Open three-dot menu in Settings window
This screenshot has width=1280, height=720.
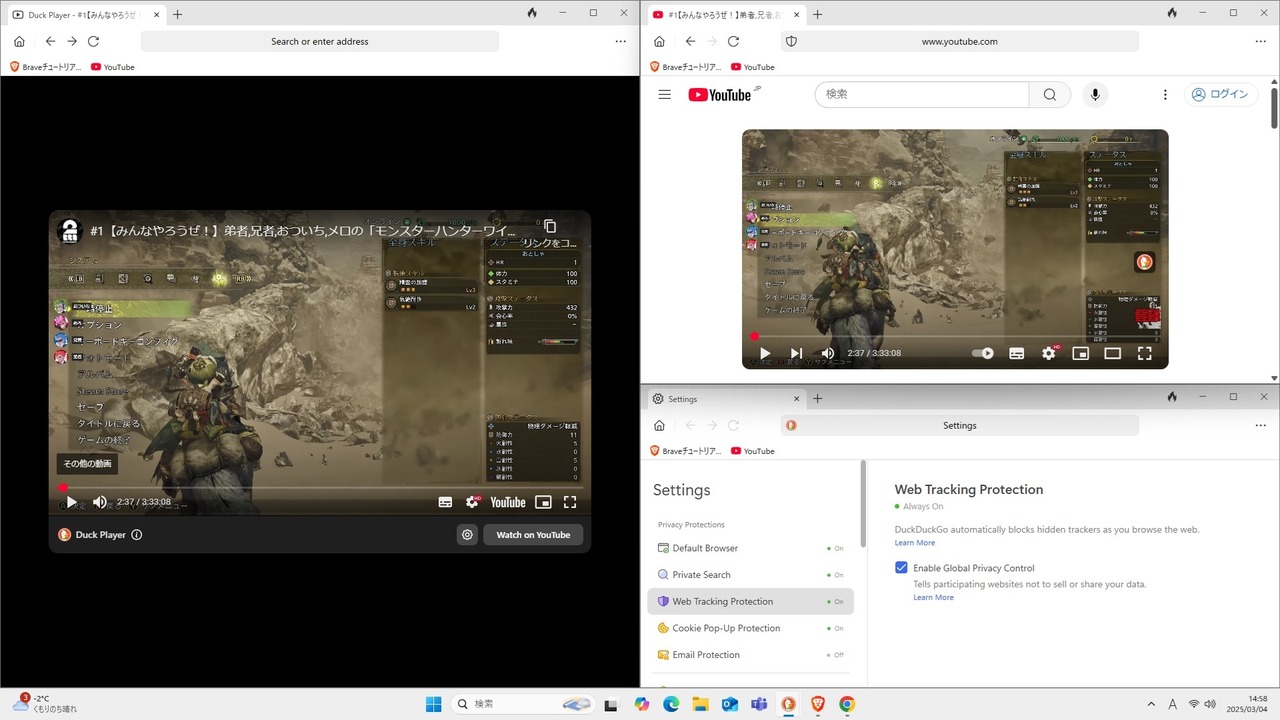point(1260,425)
